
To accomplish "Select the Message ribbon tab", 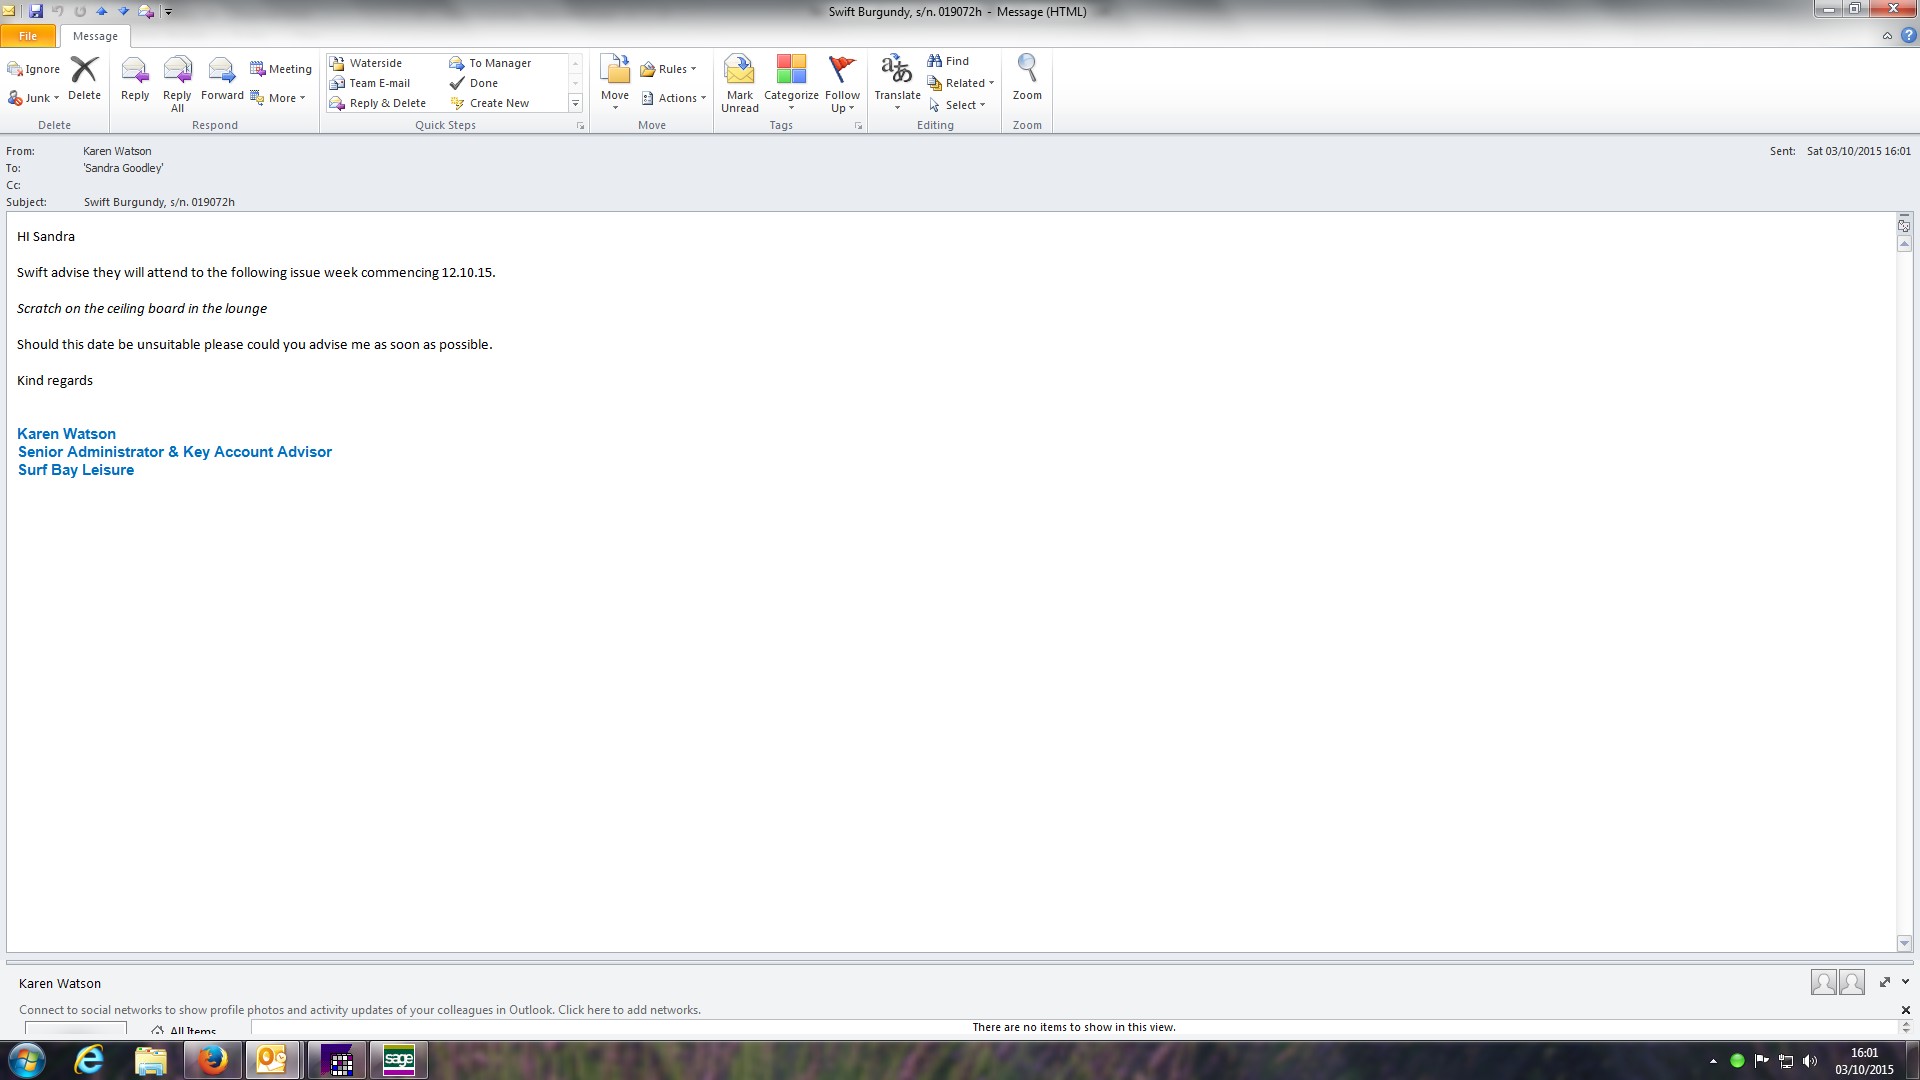I will point(95,36).
